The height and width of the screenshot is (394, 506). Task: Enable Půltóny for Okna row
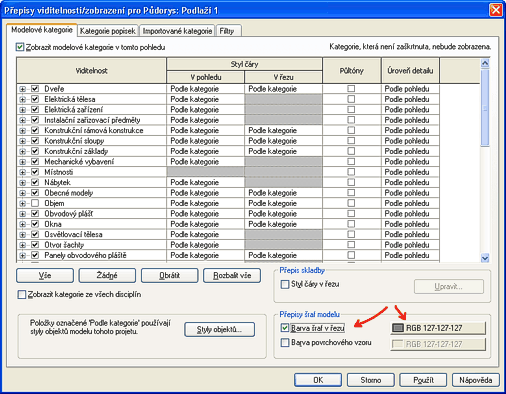tap(351, 224)
